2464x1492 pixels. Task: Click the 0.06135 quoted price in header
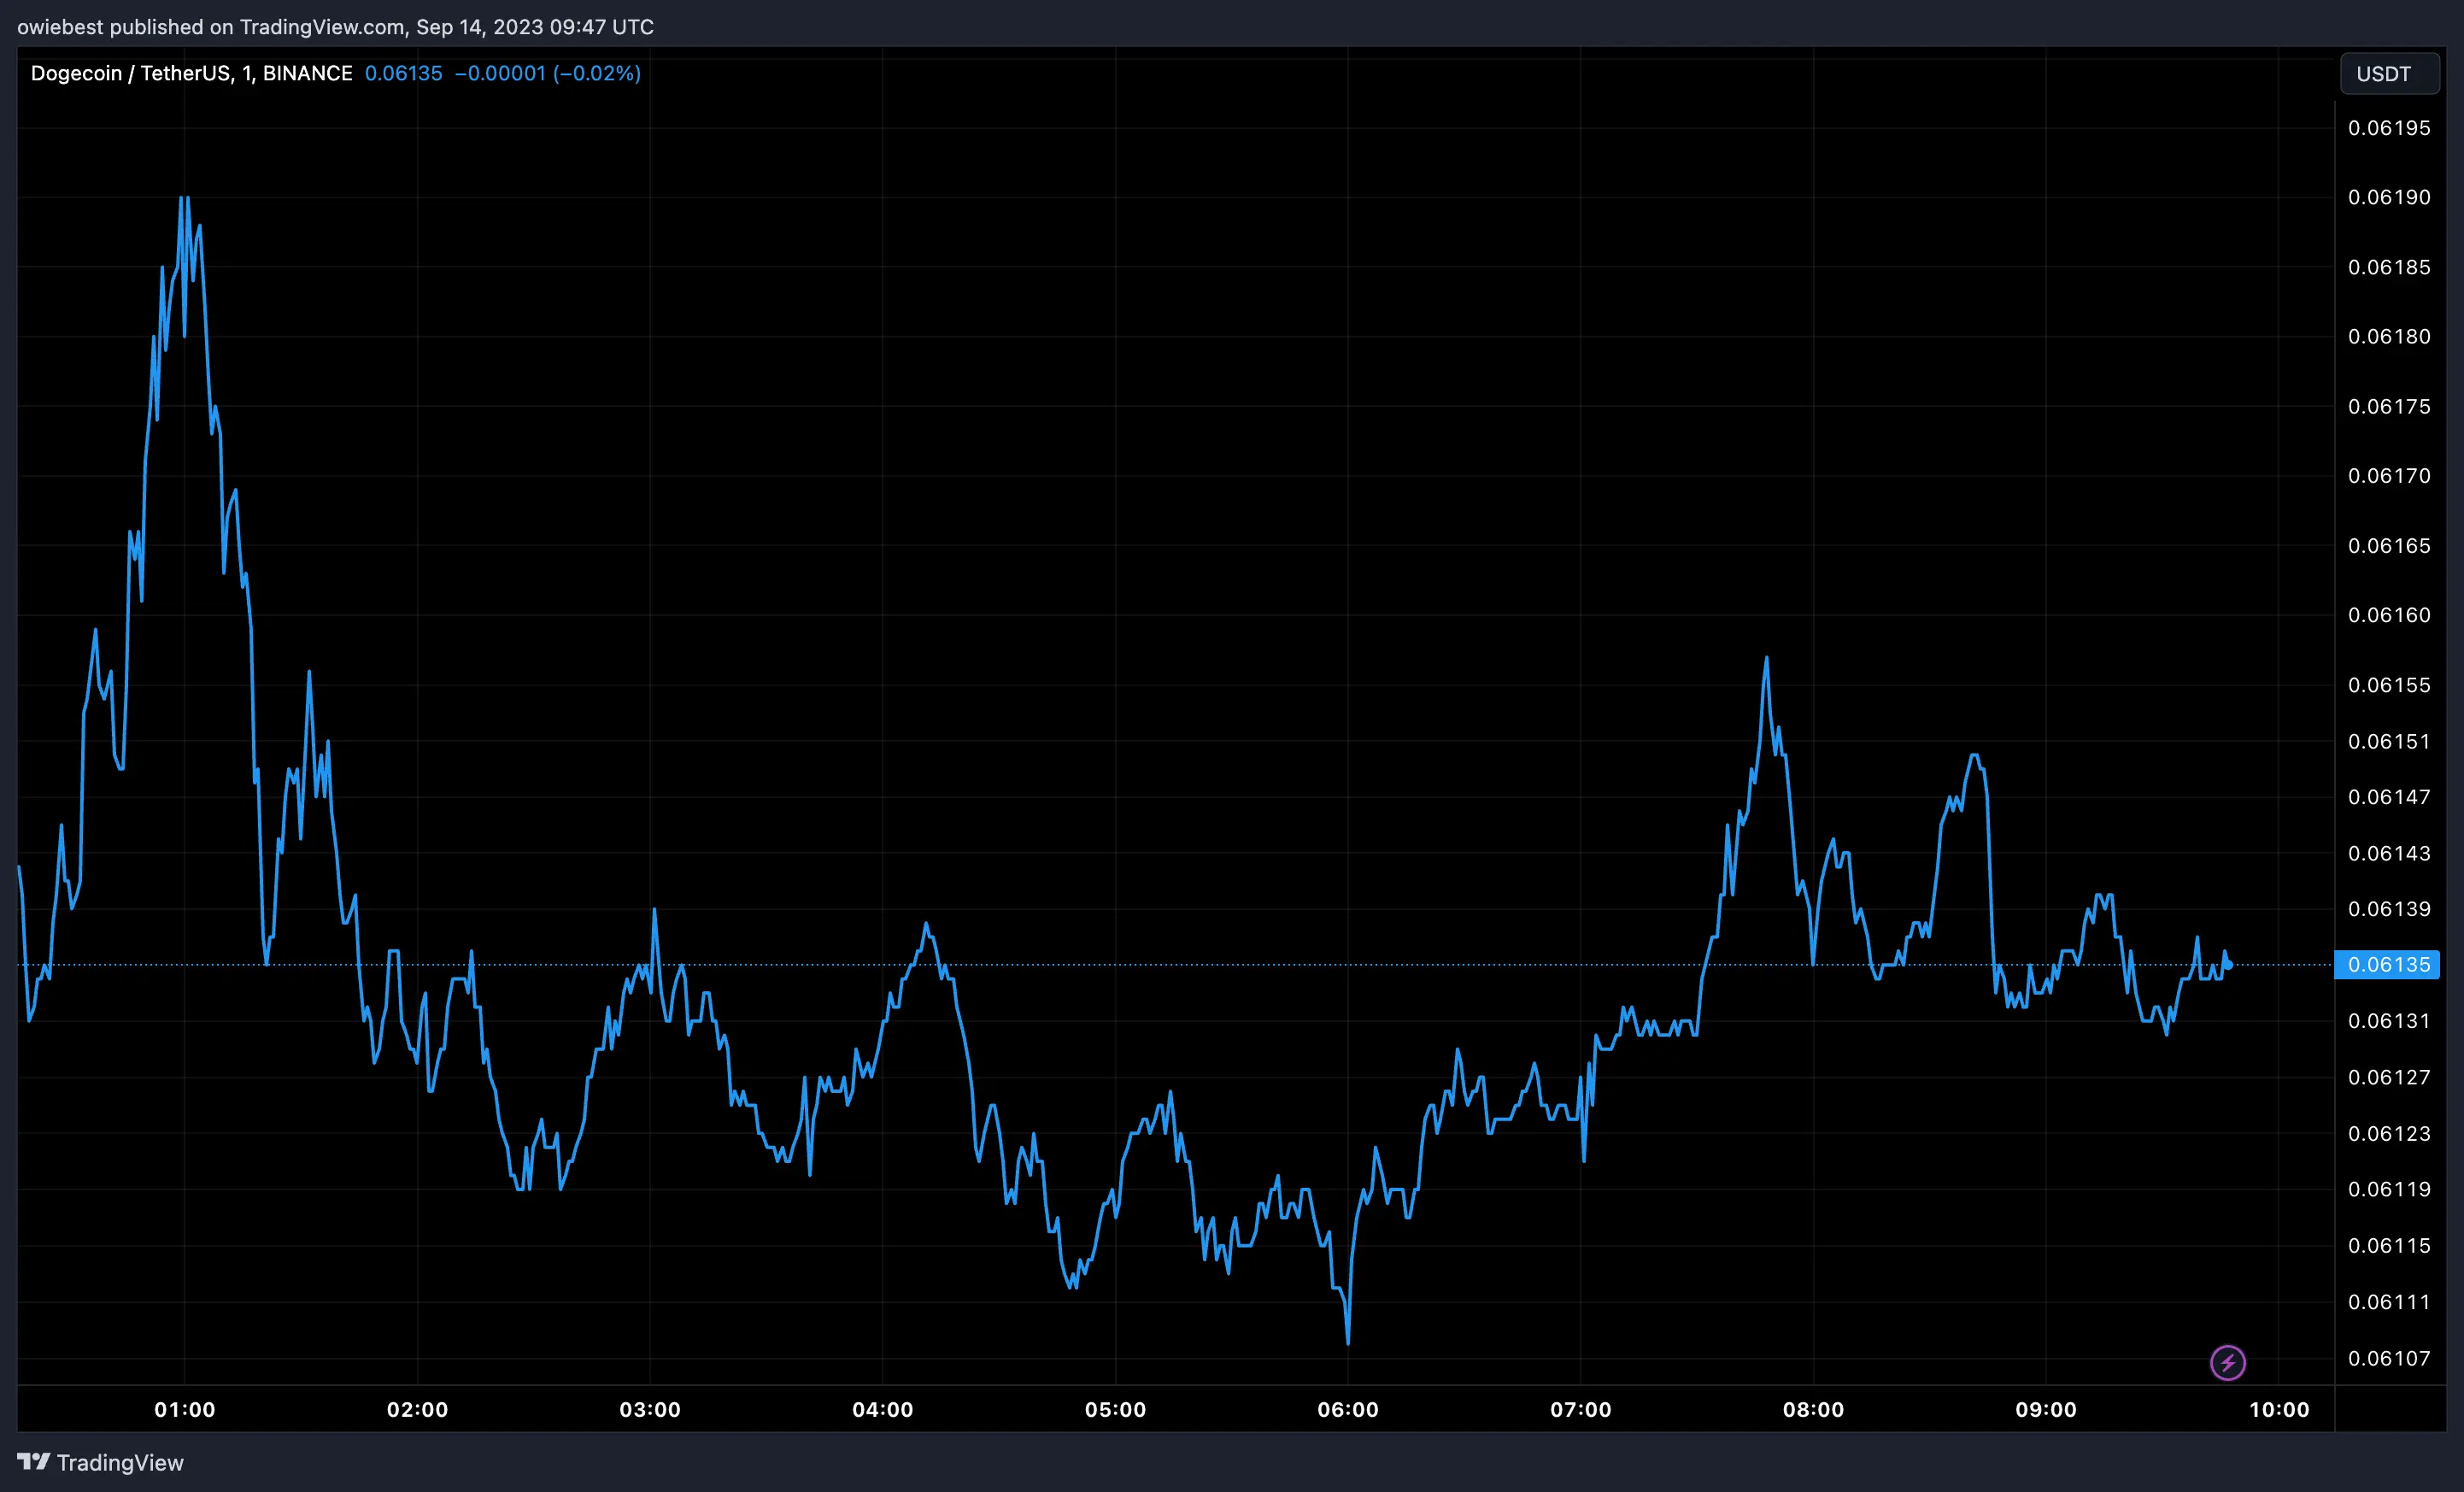(x=403, y=73)
